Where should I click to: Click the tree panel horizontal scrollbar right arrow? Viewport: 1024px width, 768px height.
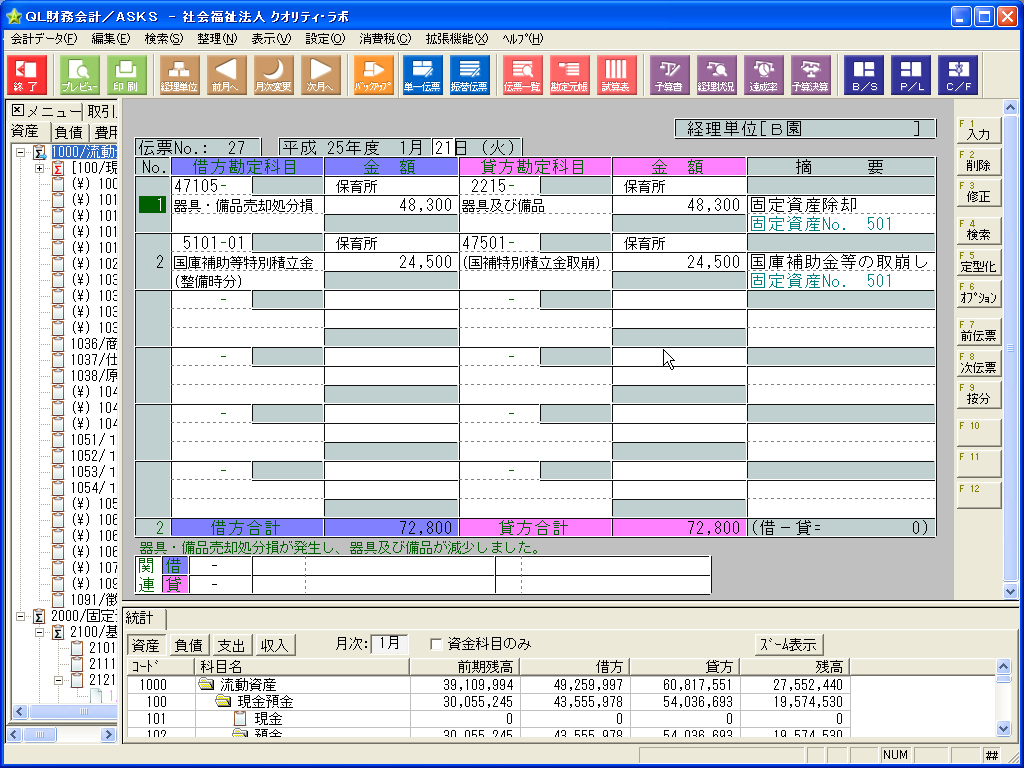point(108,735)
